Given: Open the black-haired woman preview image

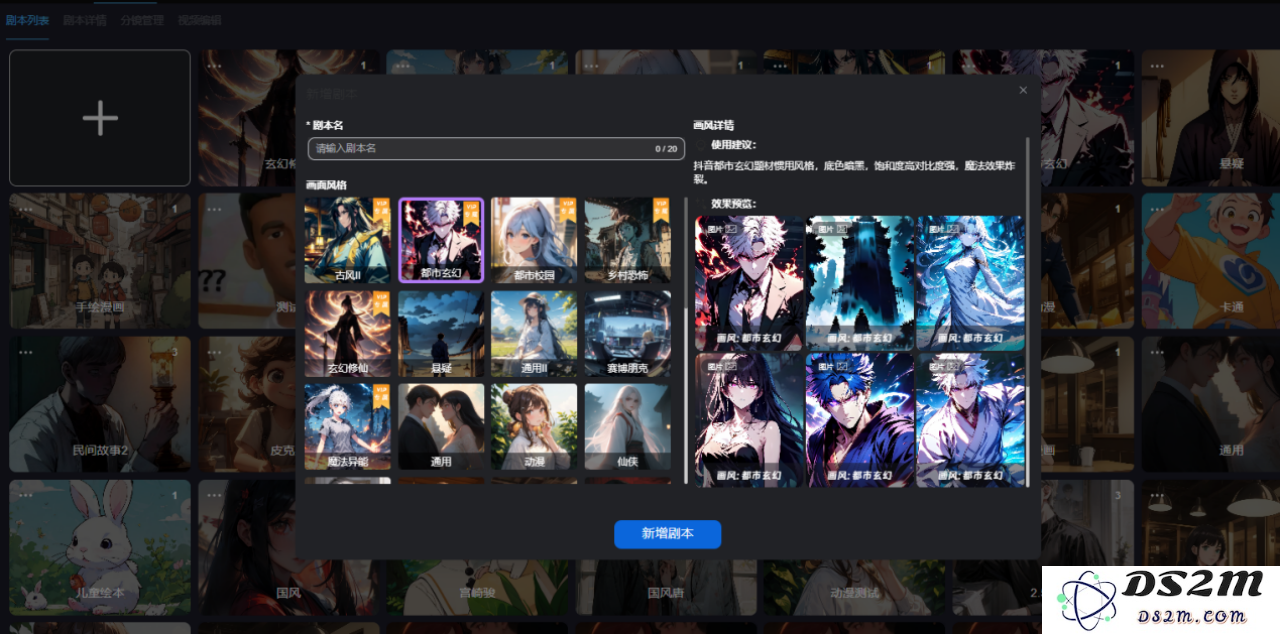Looking at the screenshot, I should pyautogui.click(x=749, y=420).
